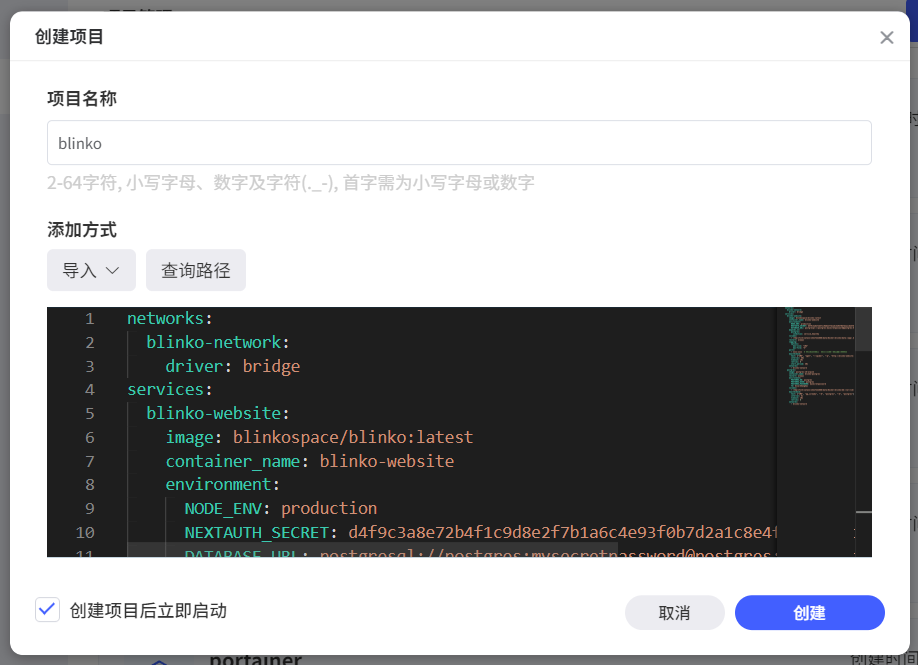This screenshot has width=918, height=665.
Task: Click 'services:' on line 4
Action: pyautogui.click(x=170, y=390)
